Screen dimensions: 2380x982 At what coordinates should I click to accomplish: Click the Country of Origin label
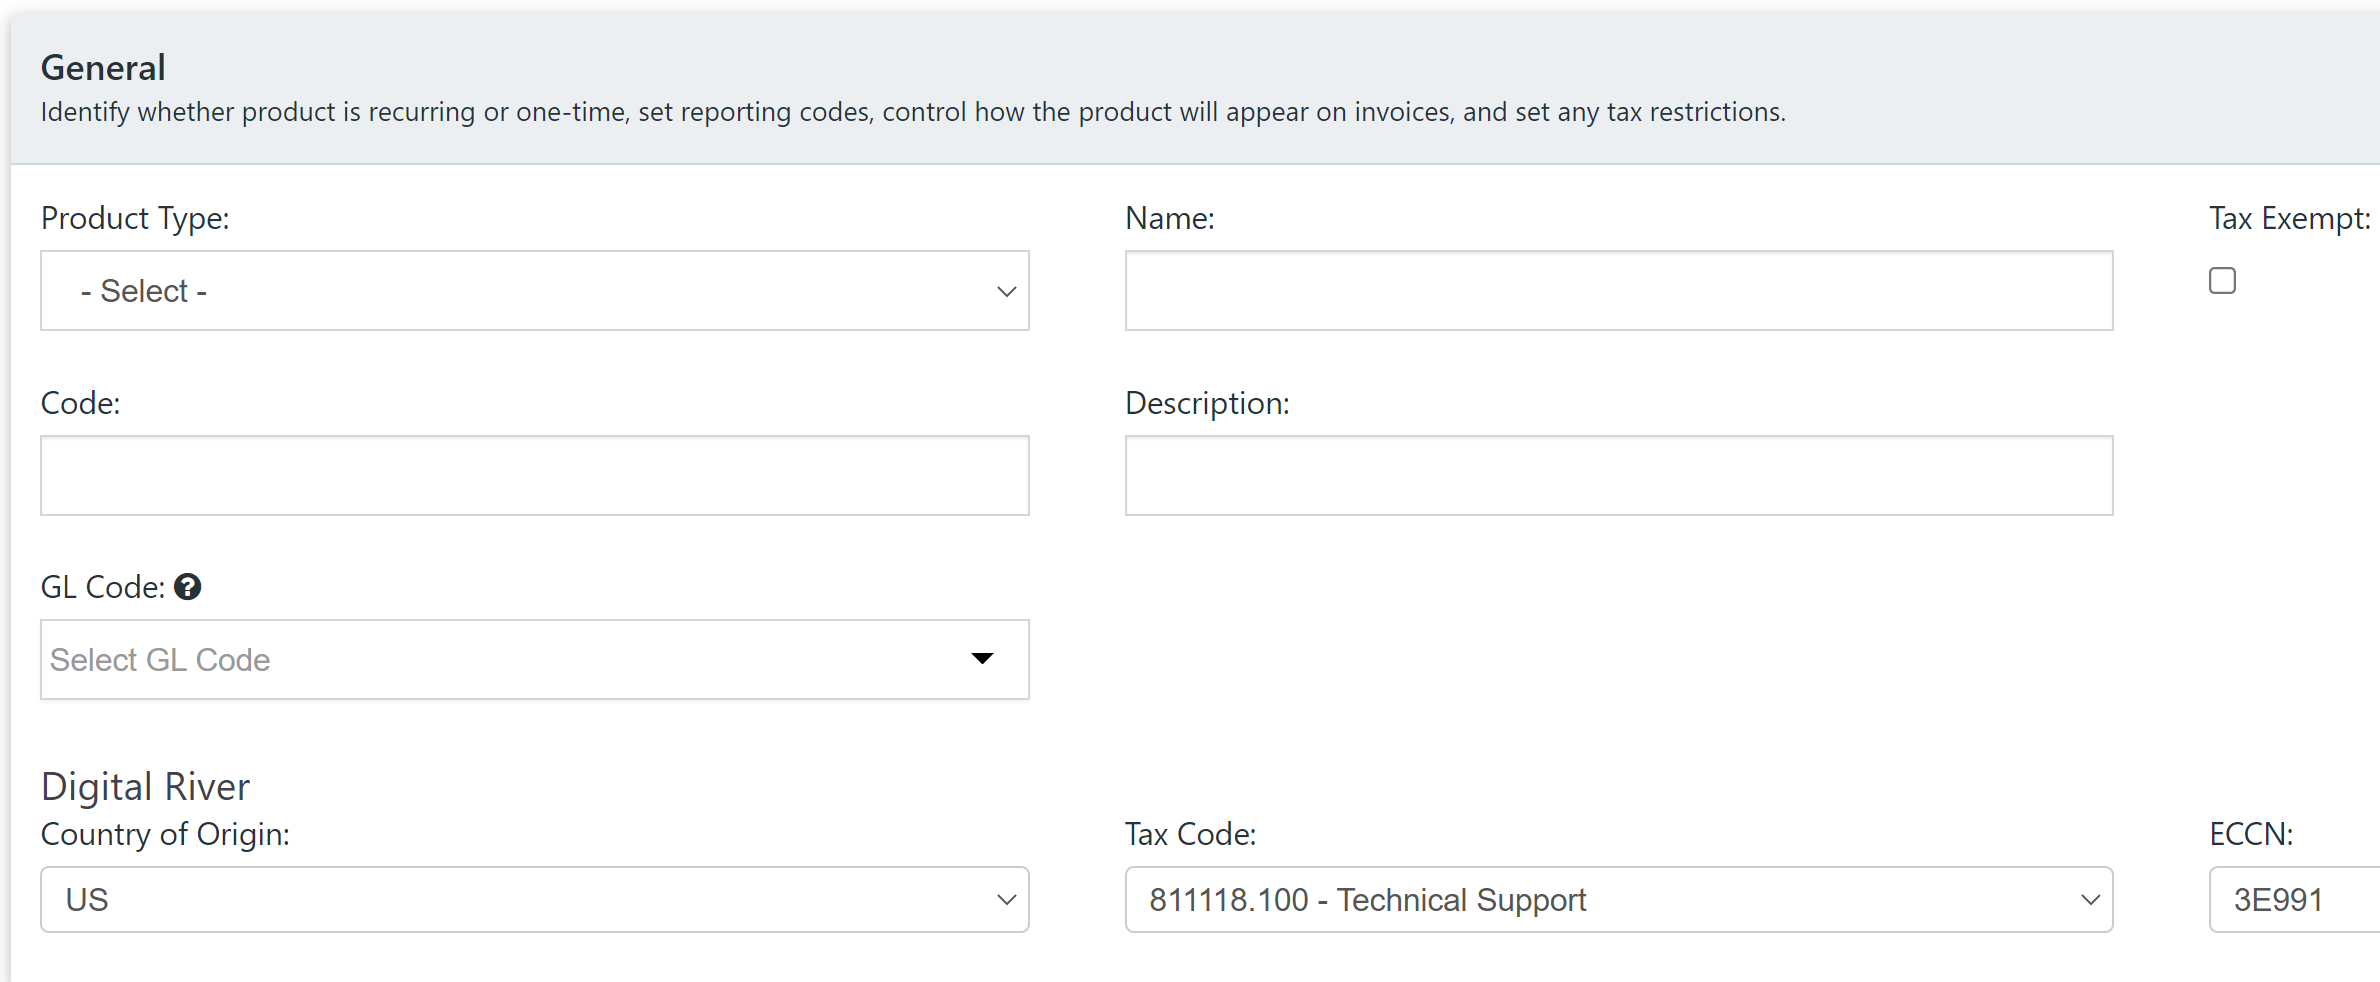165,834
